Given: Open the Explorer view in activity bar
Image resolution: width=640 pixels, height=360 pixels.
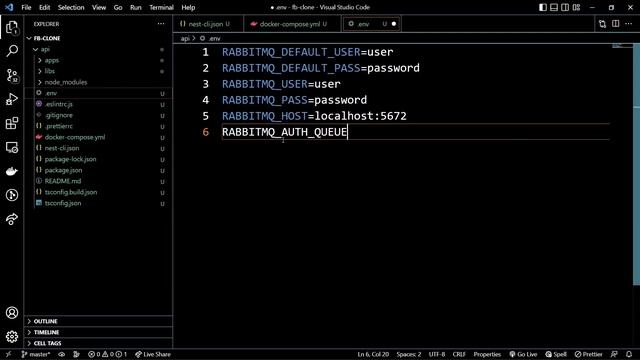Looking at the screenshot, I should coord(12,27).
